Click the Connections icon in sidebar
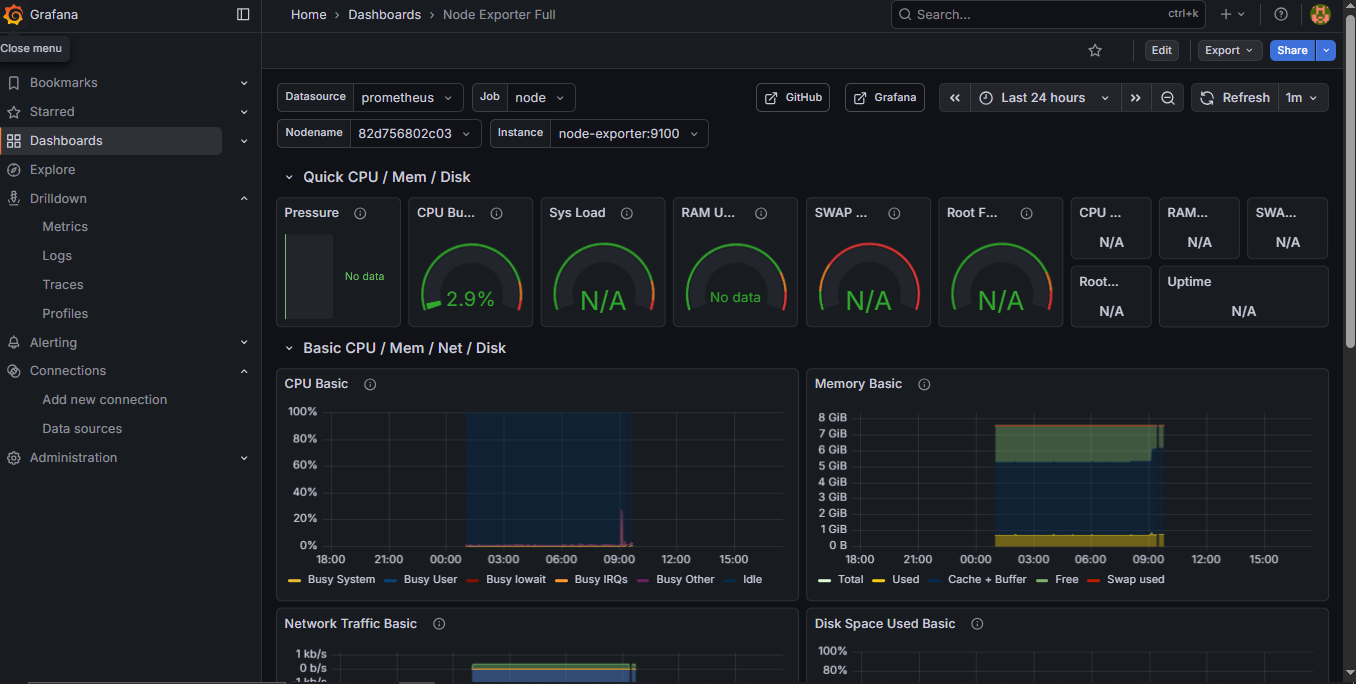Image resolution: width=1356 pixels, height=684 pixels. [x=14, y=371]
